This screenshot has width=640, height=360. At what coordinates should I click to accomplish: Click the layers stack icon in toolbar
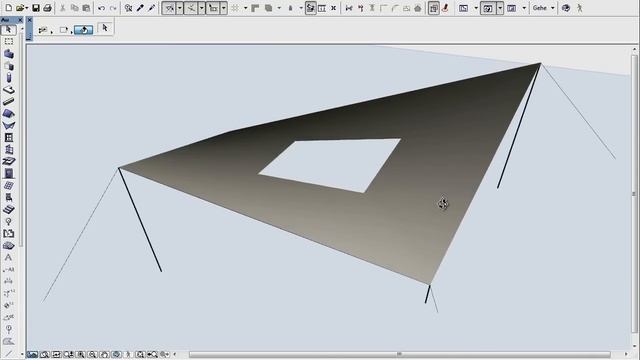click(269, 8)
